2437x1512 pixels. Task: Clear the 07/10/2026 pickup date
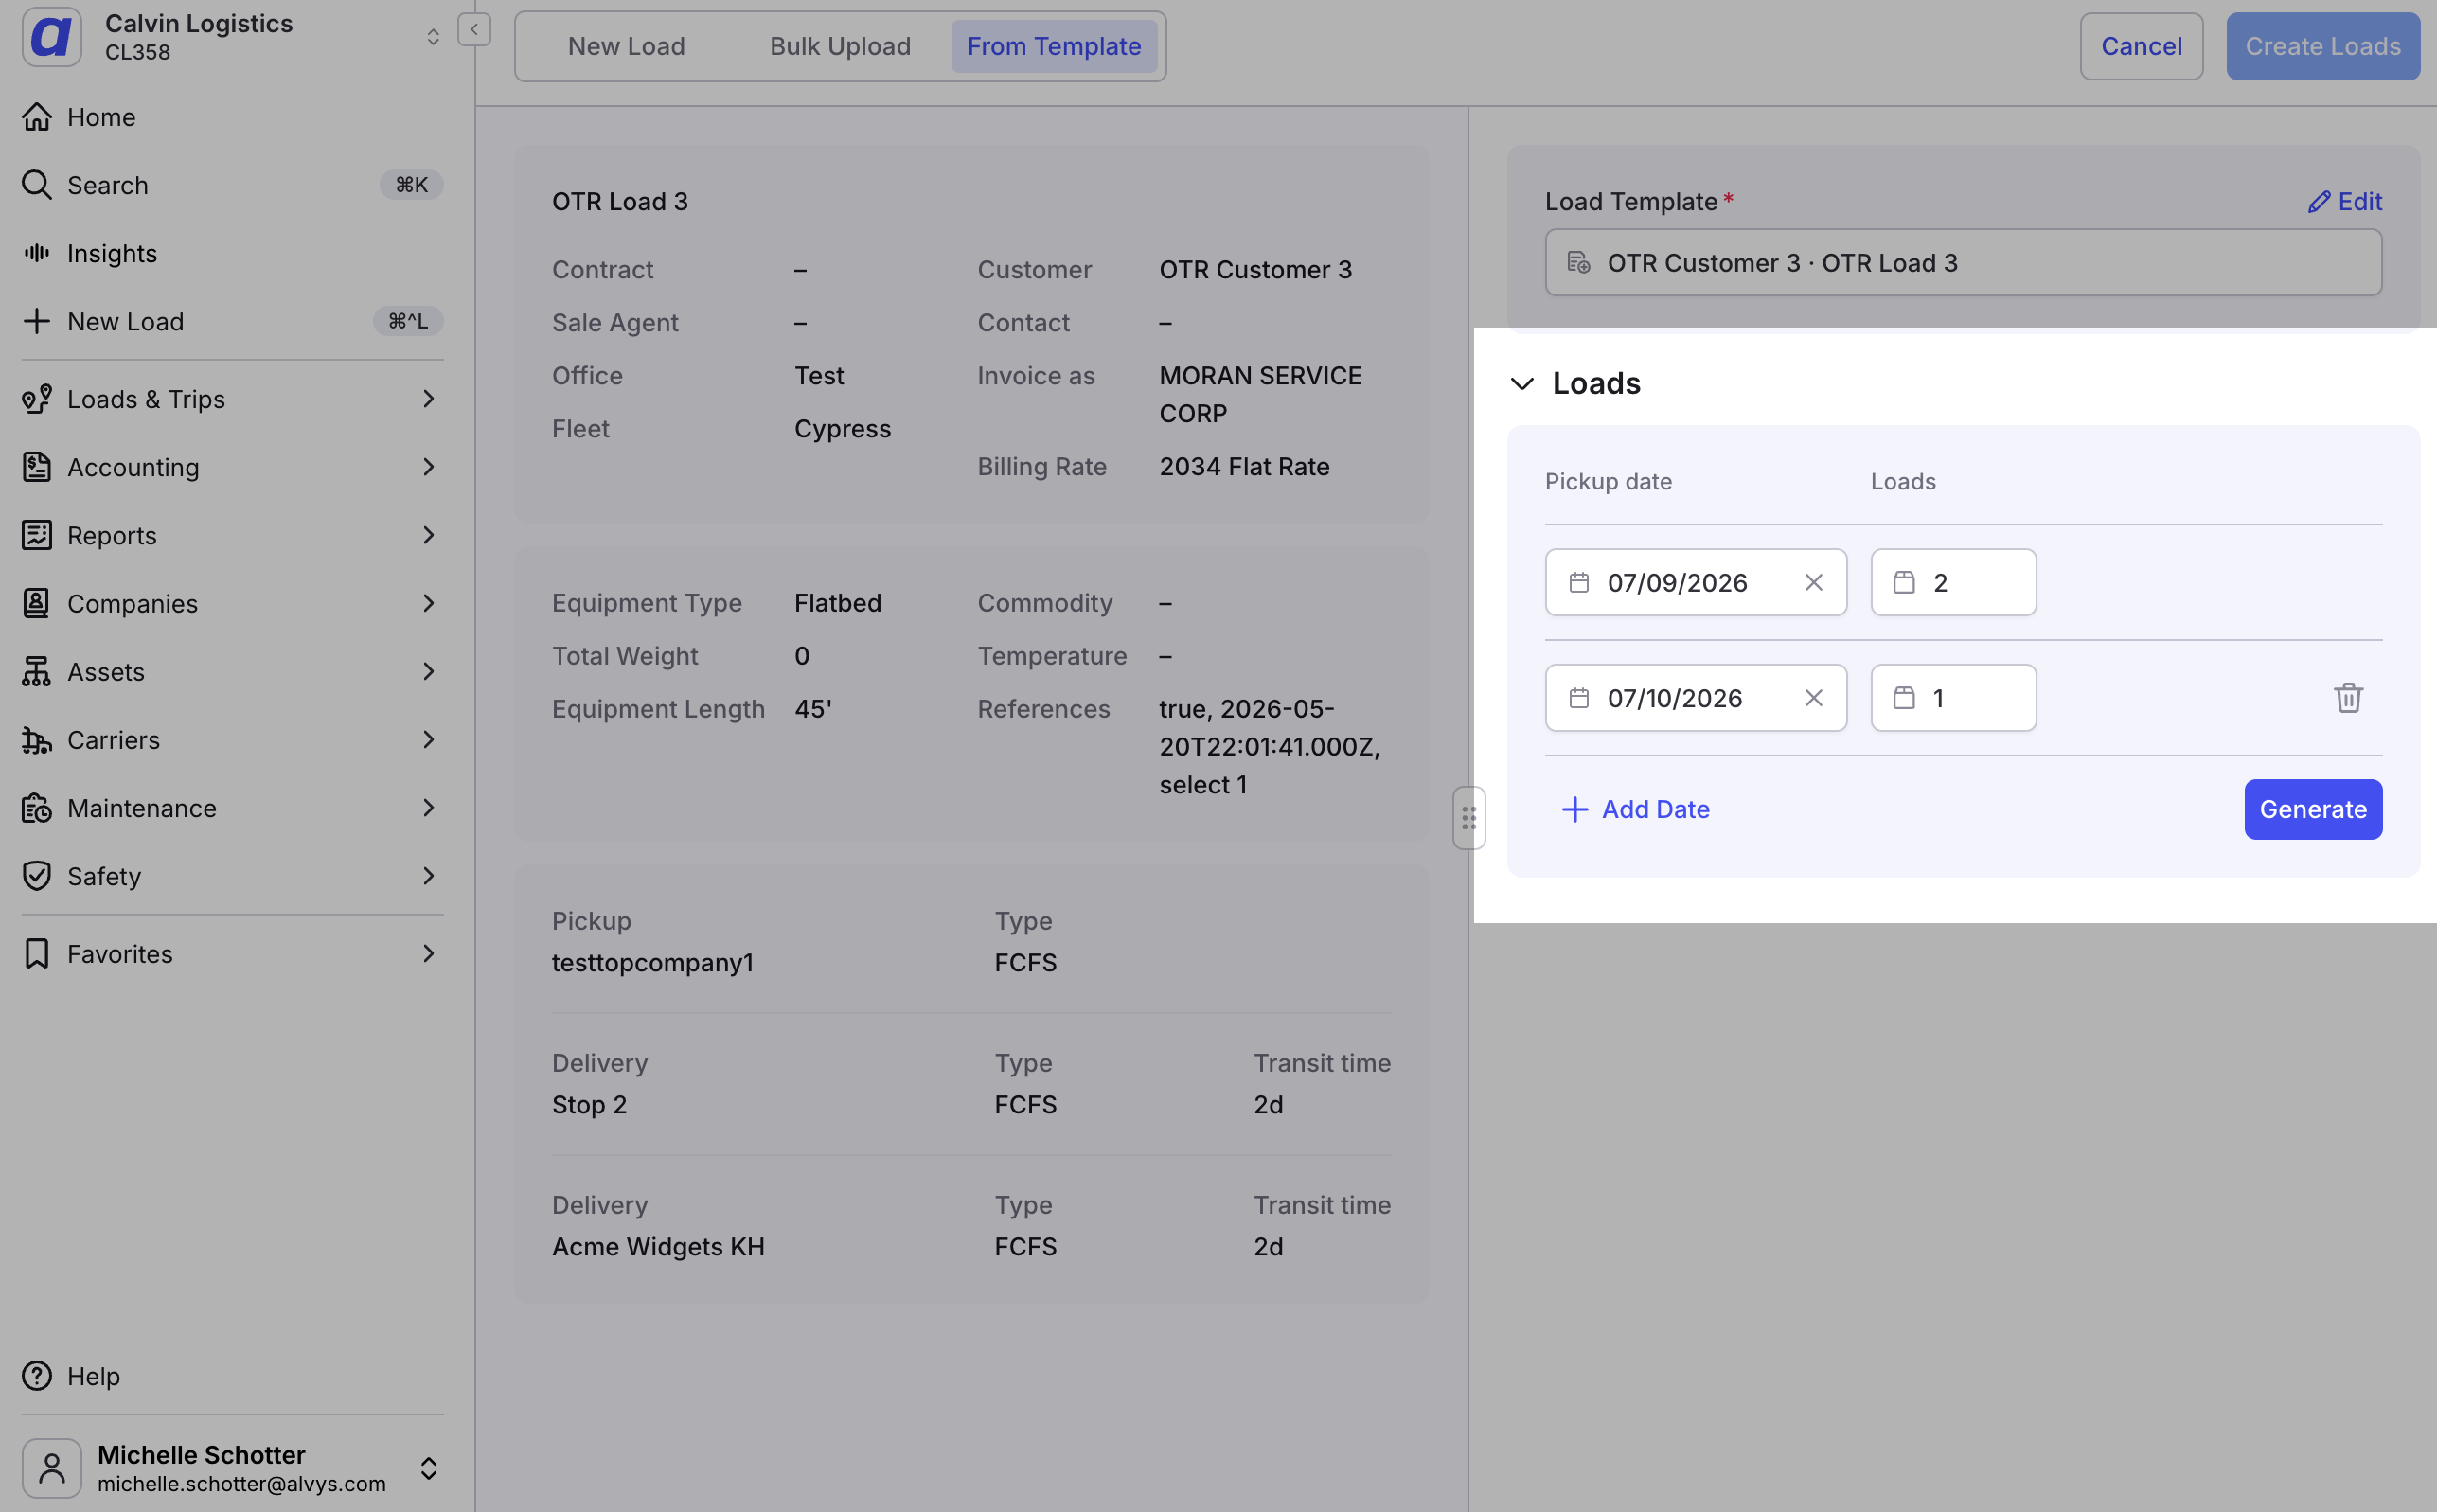[x=1813, y=697]
